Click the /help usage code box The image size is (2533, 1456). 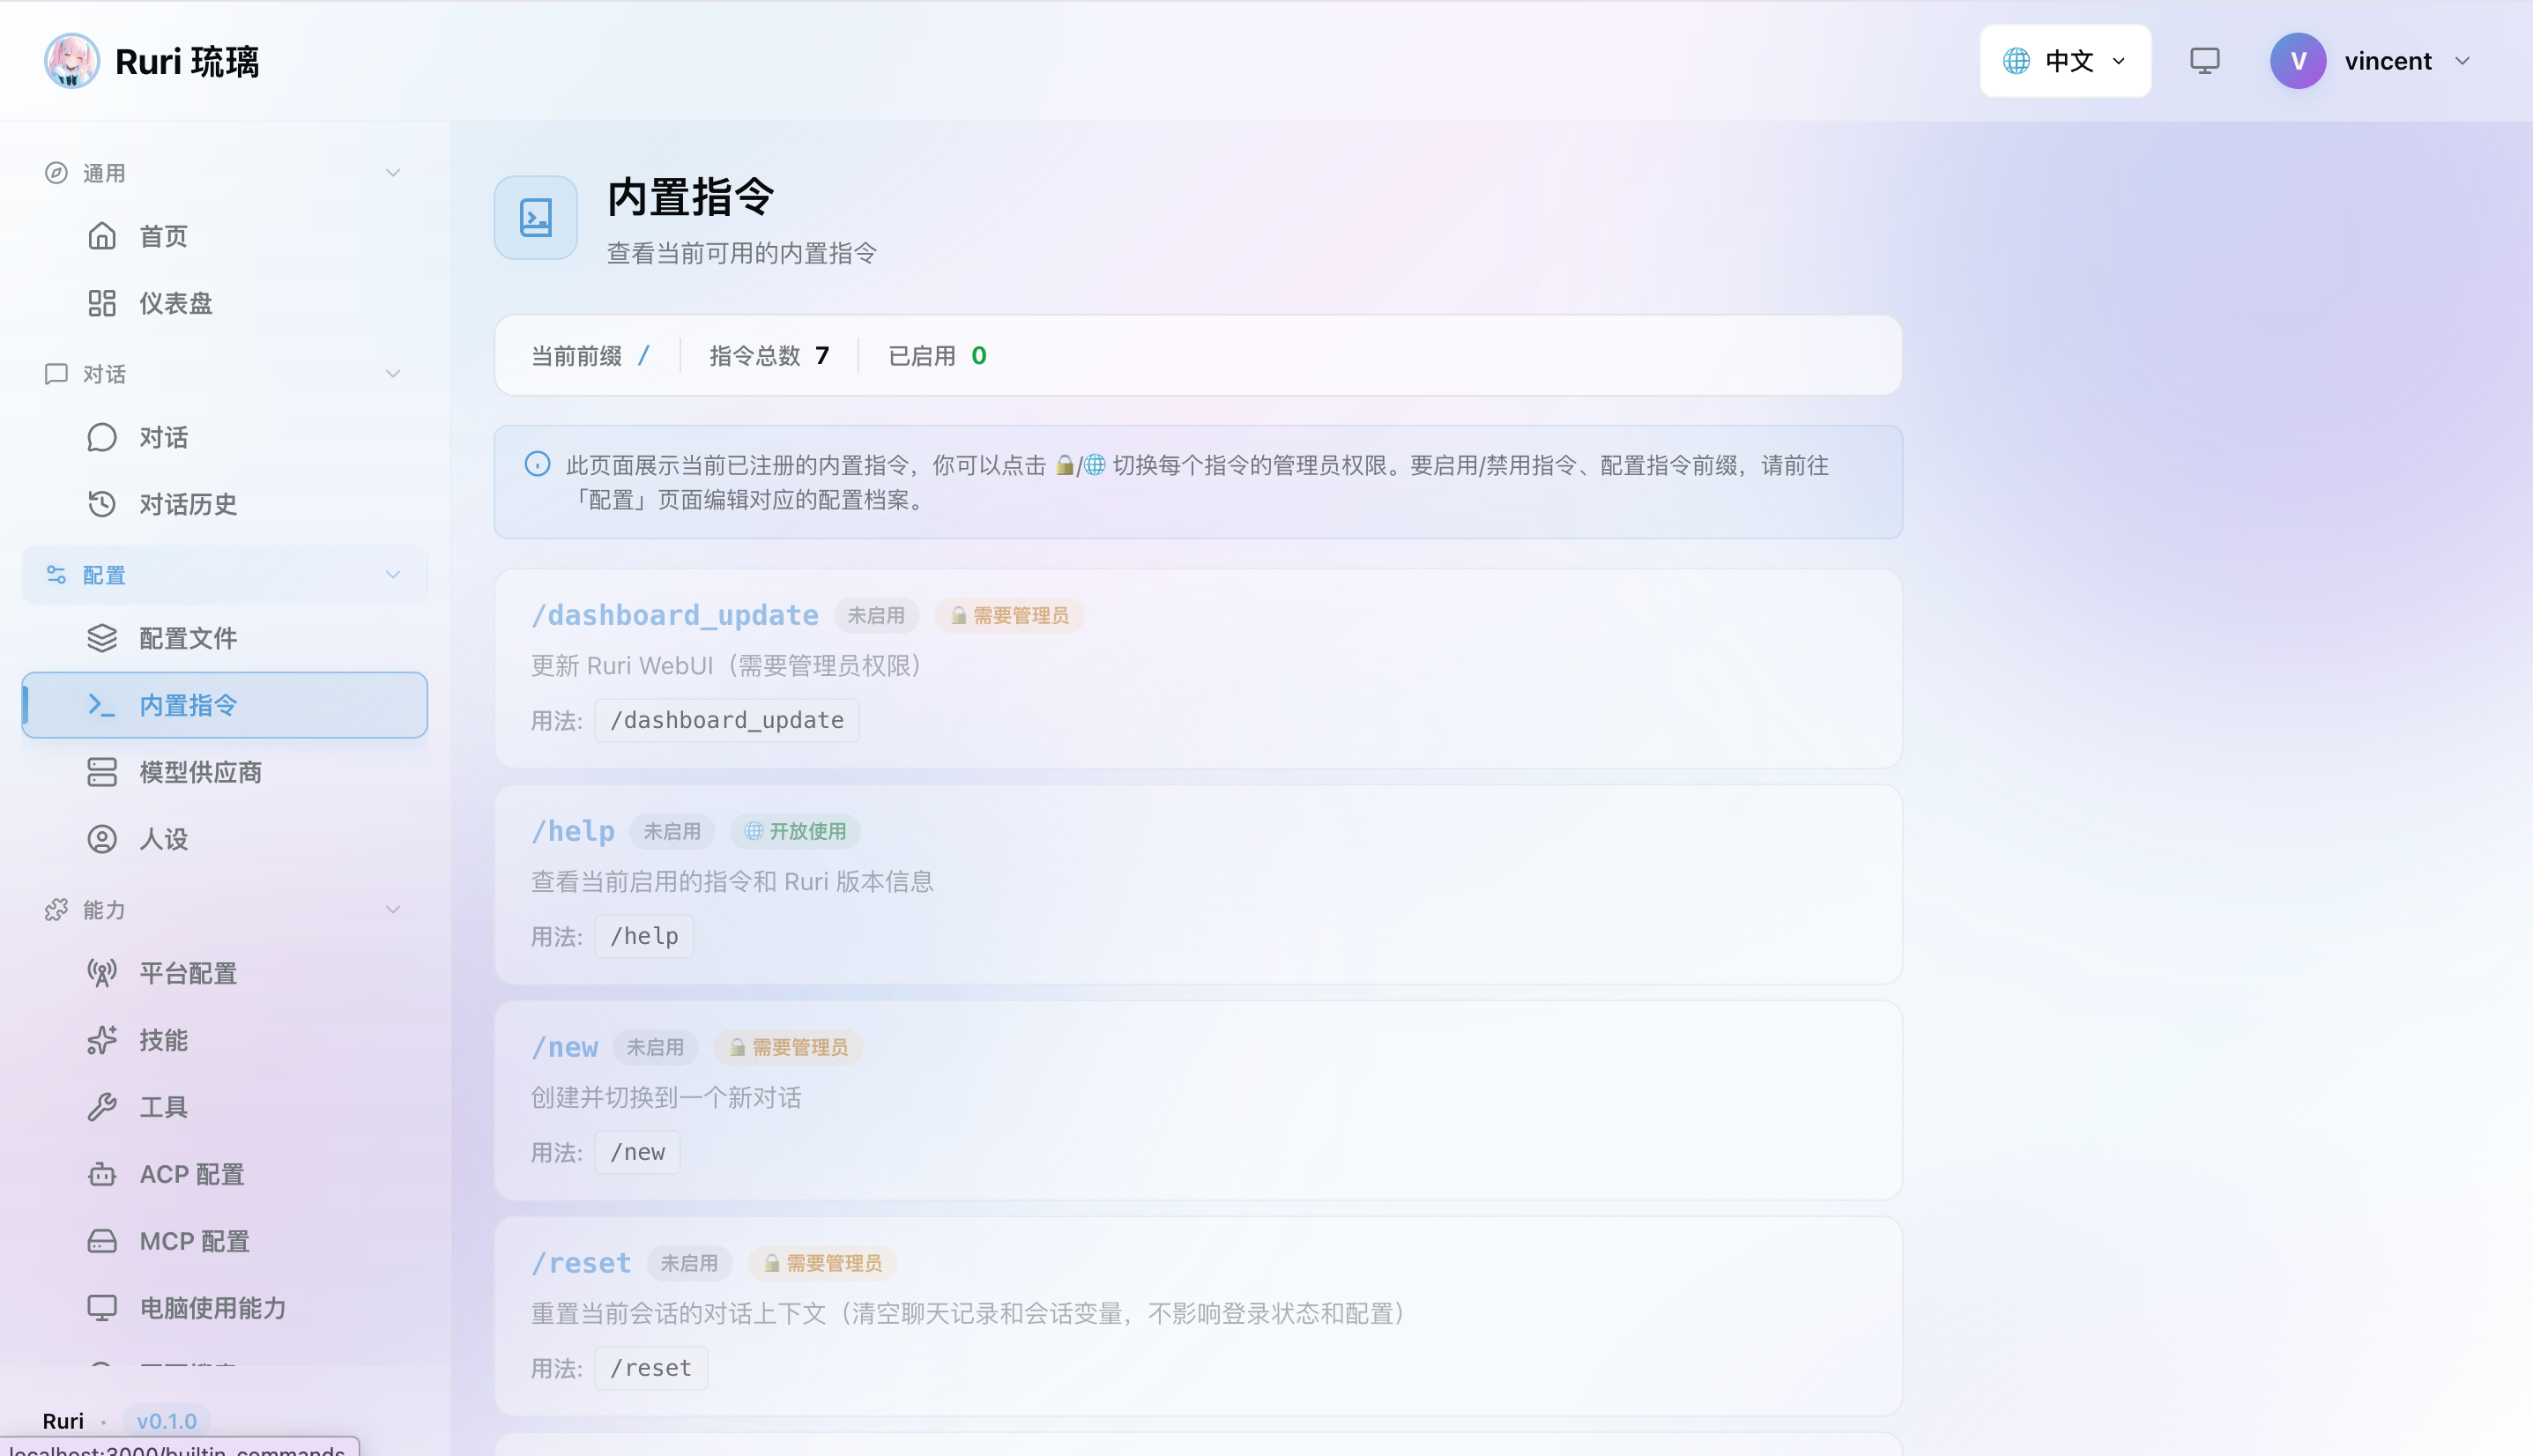click(644, 936)
